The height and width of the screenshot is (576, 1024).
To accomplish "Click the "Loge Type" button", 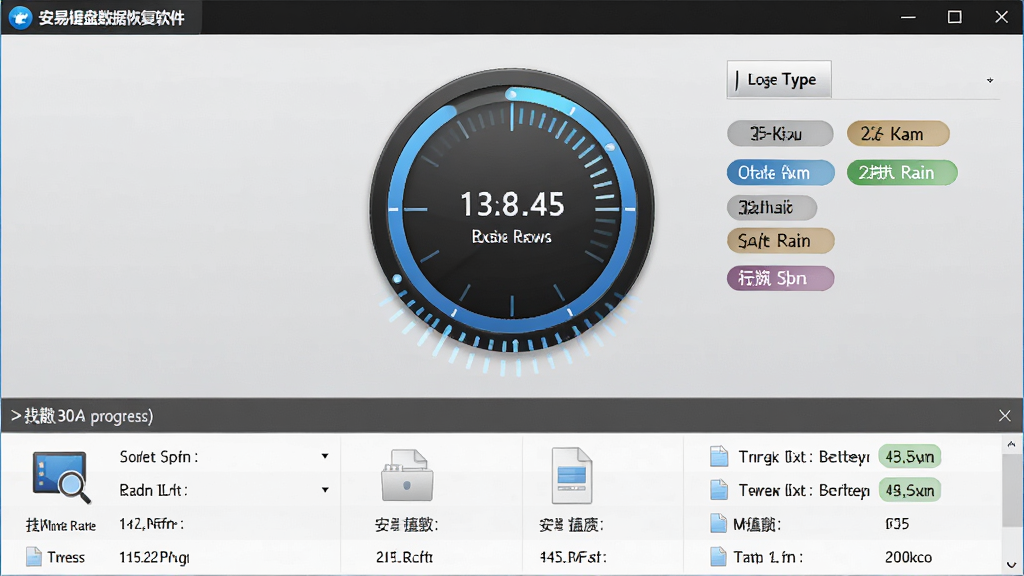I will pyautogui.click(x=779, y=80).
